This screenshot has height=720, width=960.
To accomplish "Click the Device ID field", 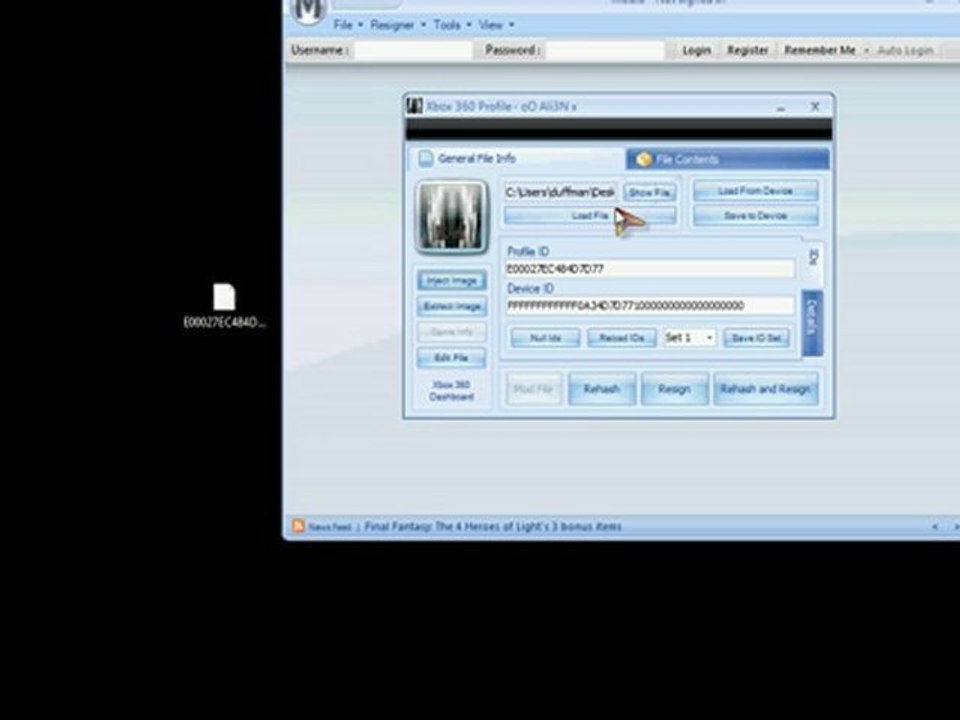I will (650, 306).
